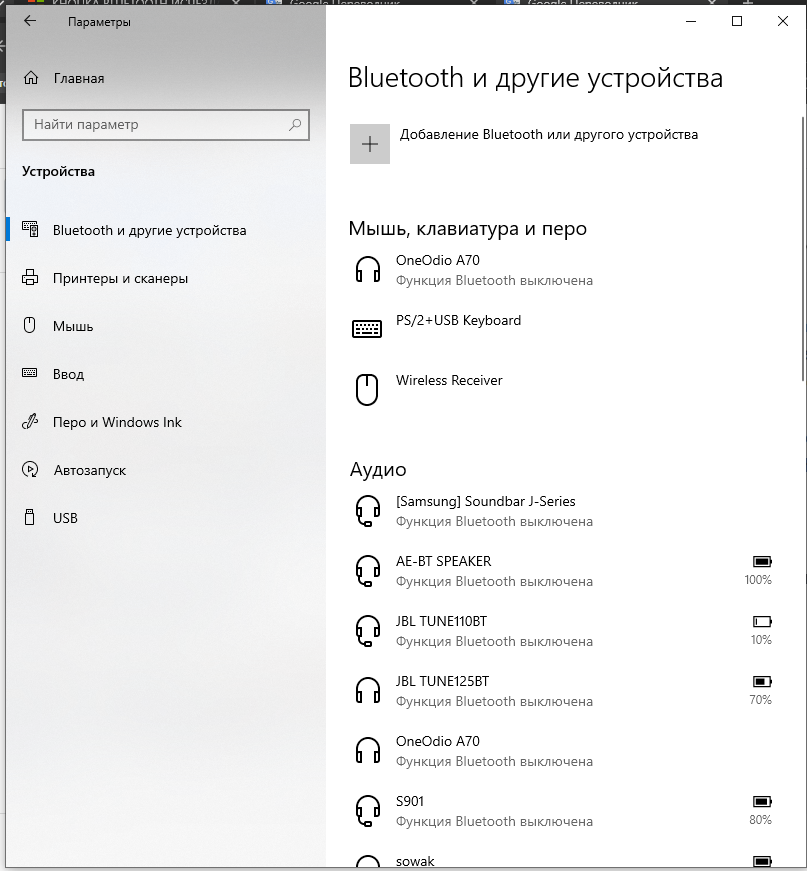This screenshot has width=807, height=871.
Task: Click the PS/2+USB Keyboard device icon
Action: pyautogui.click(x=369, y=328)
